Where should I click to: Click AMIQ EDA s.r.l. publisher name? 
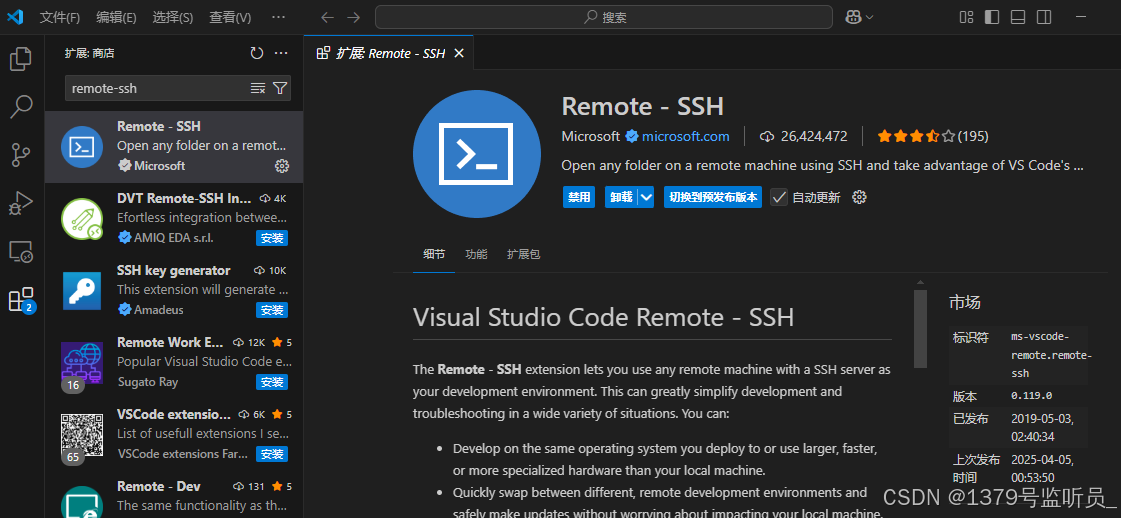point(173,238)
